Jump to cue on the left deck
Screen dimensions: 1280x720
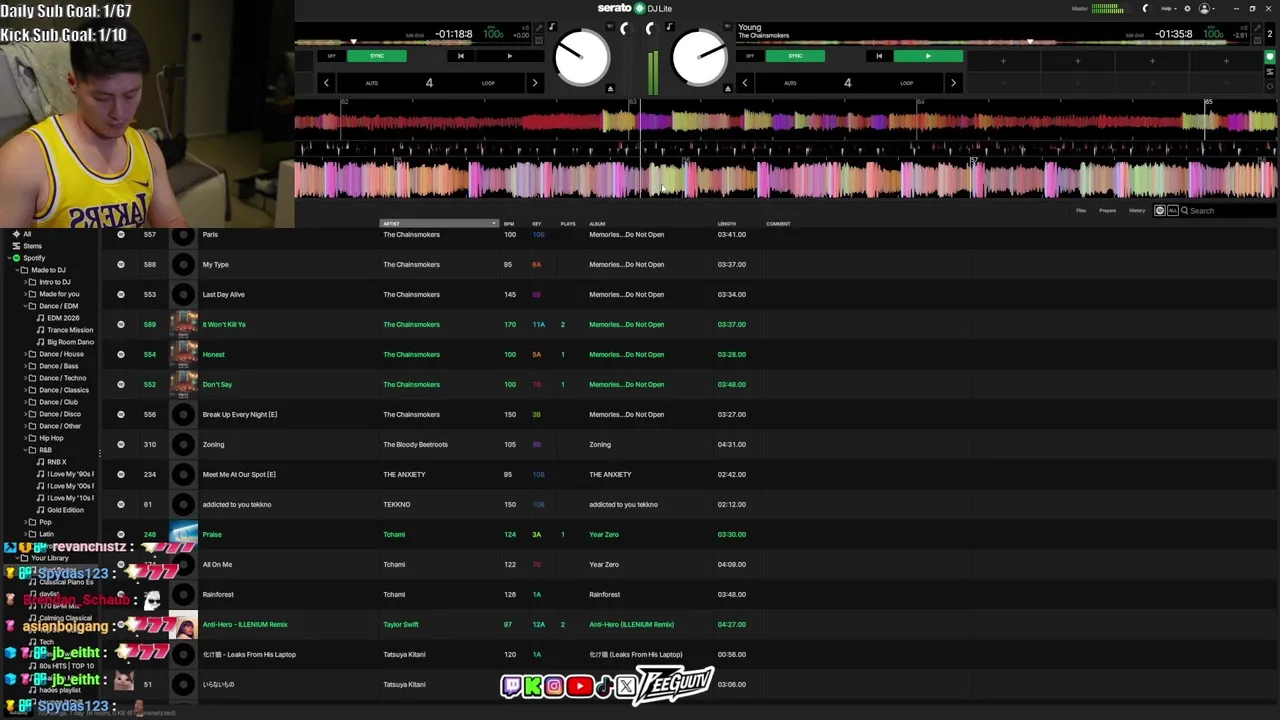click(x=460, y=56)
